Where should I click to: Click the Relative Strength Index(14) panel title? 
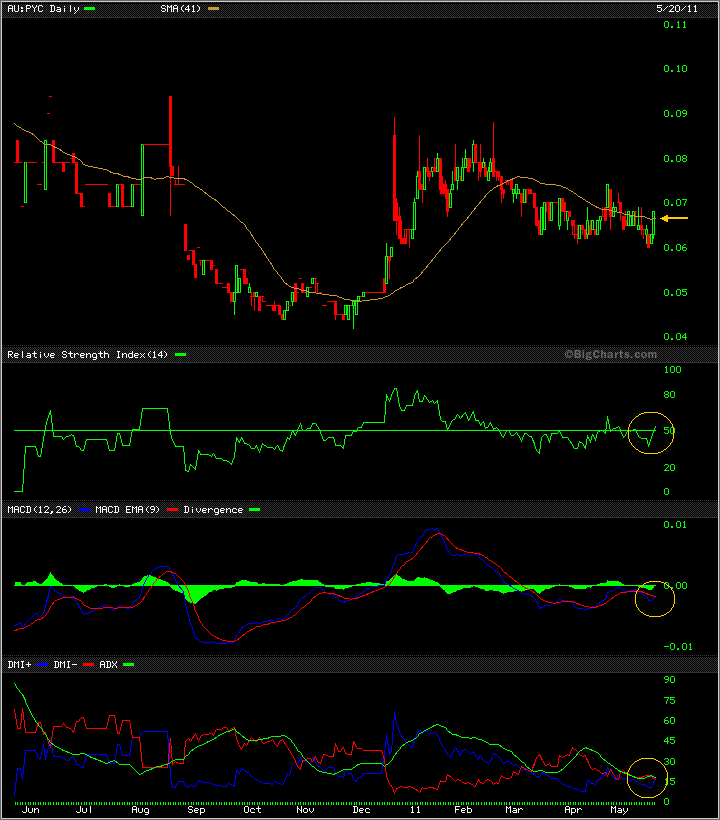(87, 355)
